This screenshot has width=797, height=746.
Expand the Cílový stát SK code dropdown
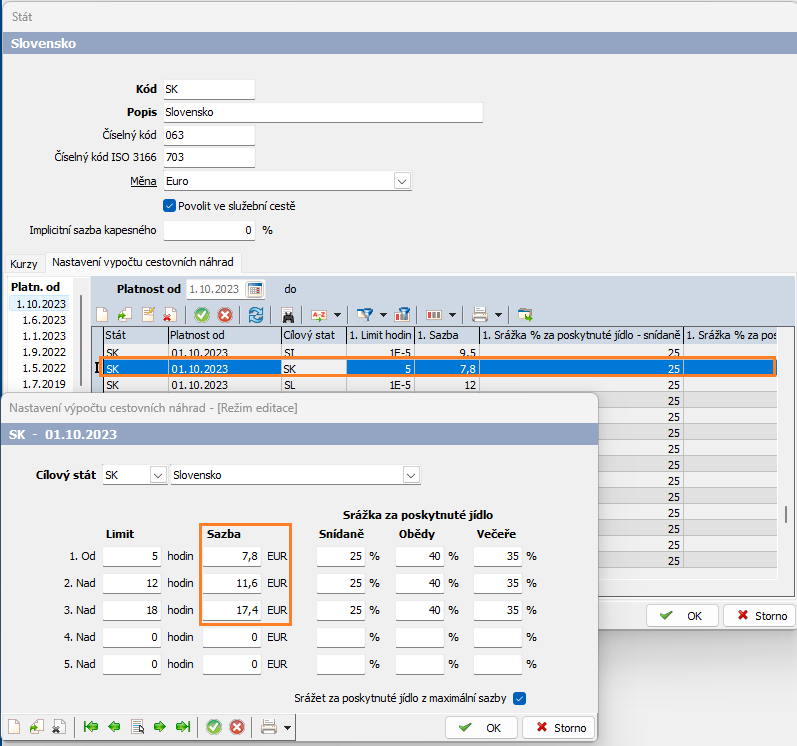(x=156, y=474)
